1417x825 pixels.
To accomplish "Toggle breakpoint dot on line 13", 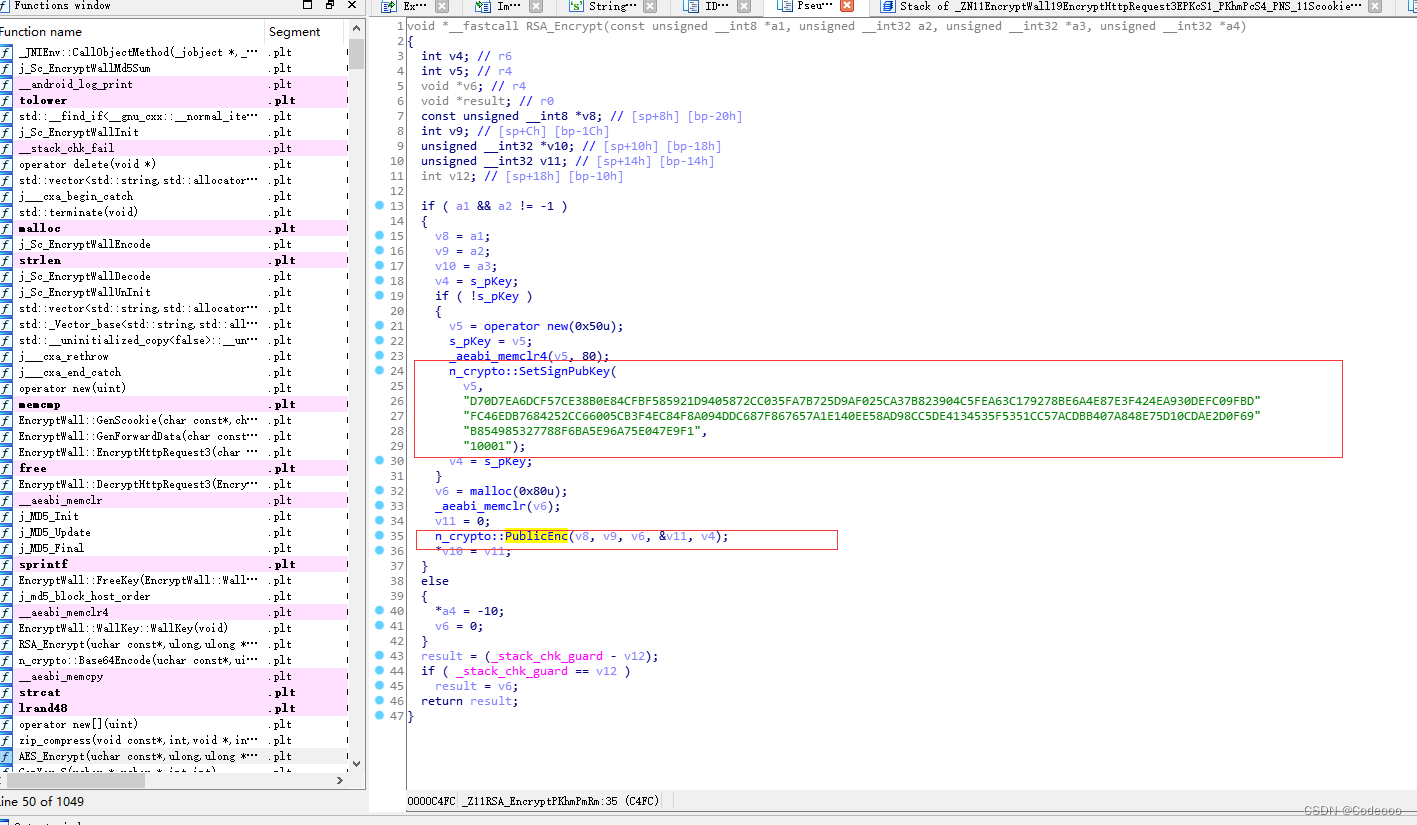I will (x=379, y=206).
